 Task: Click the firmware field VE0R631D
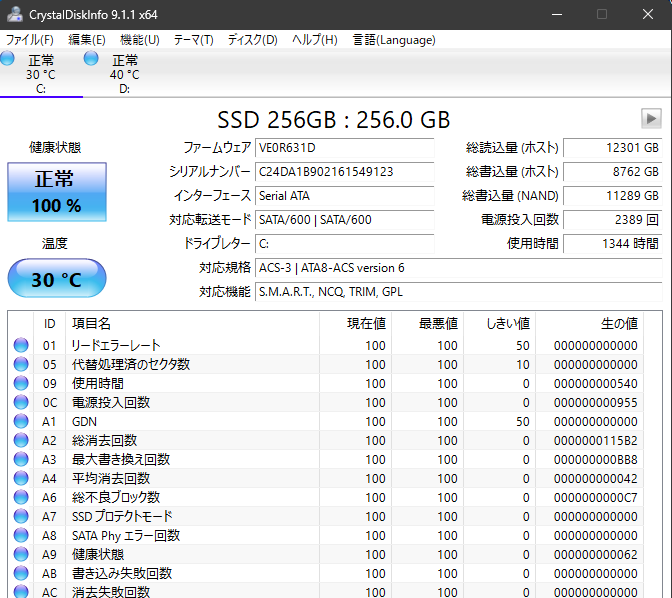pos(345,148)
